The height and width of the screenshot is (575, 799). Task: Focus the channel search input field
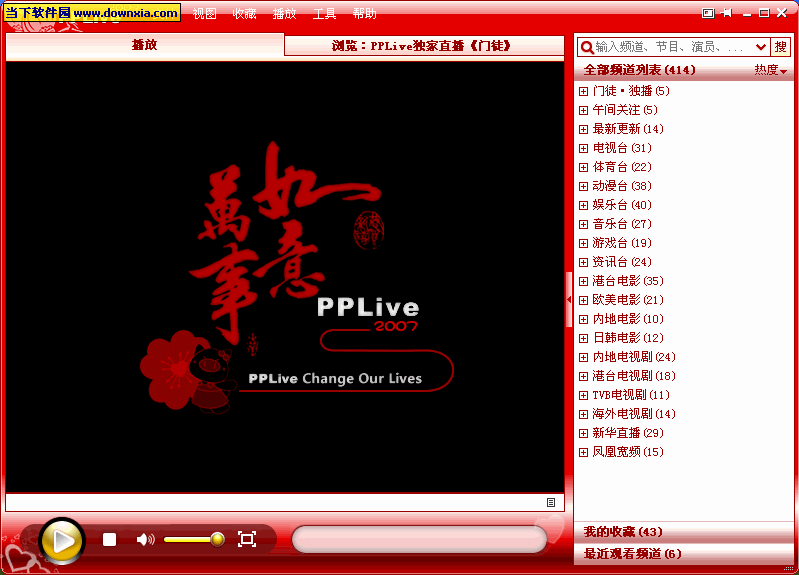[x=674, y=47]
